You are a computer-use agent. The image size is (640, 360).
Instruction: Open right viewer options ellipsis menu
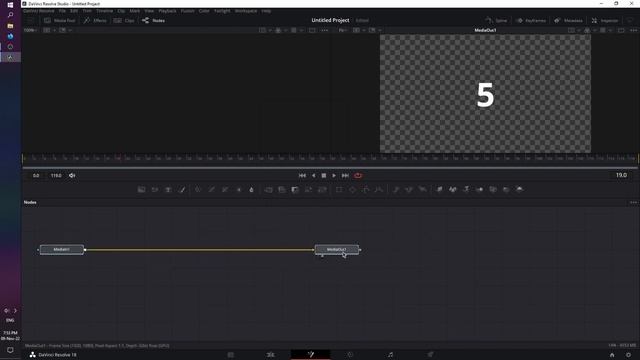pyautogui.click(x=633, y=30)
